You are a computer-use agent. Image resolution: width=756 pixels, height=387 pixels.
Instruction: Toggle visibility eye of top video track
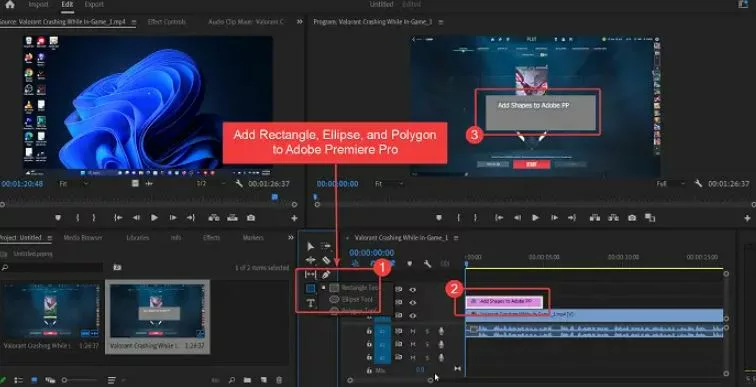tap(413, 290)
